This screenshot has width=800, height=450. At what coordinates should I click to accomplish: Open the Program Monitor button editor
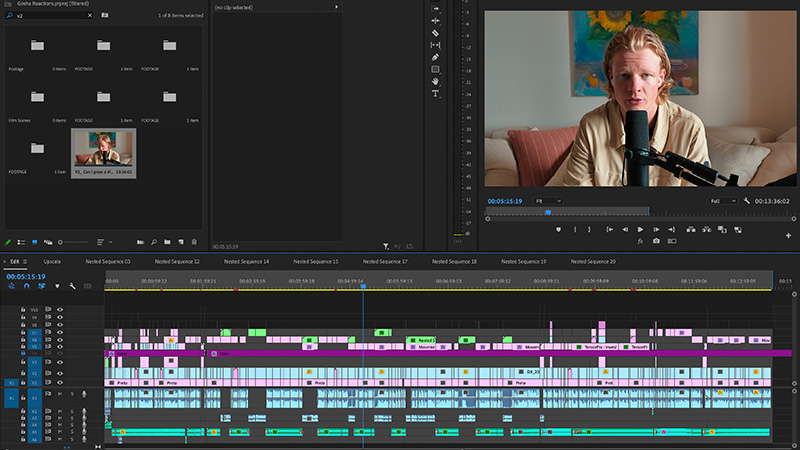788,236
